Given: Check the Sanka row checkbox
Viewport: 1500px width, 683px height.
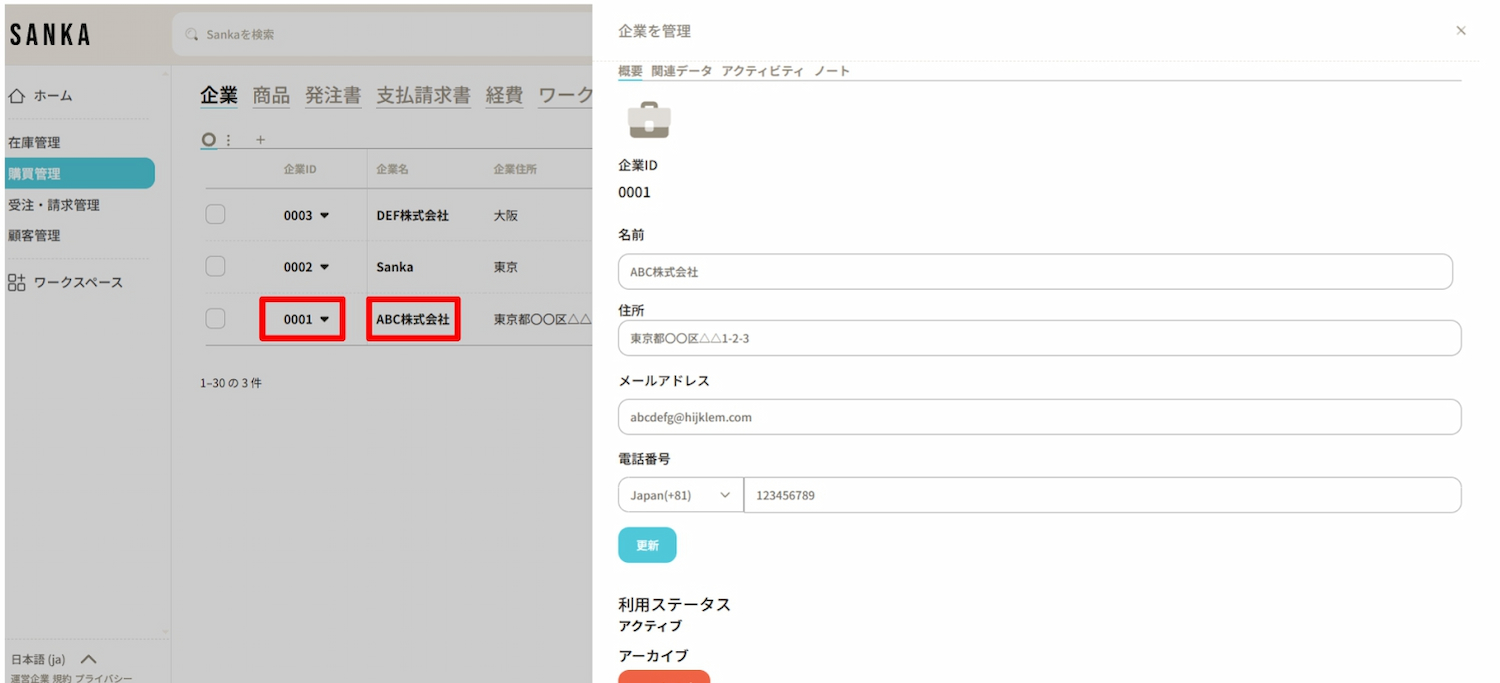Looking at the screenshot, I should coord(215,267).
